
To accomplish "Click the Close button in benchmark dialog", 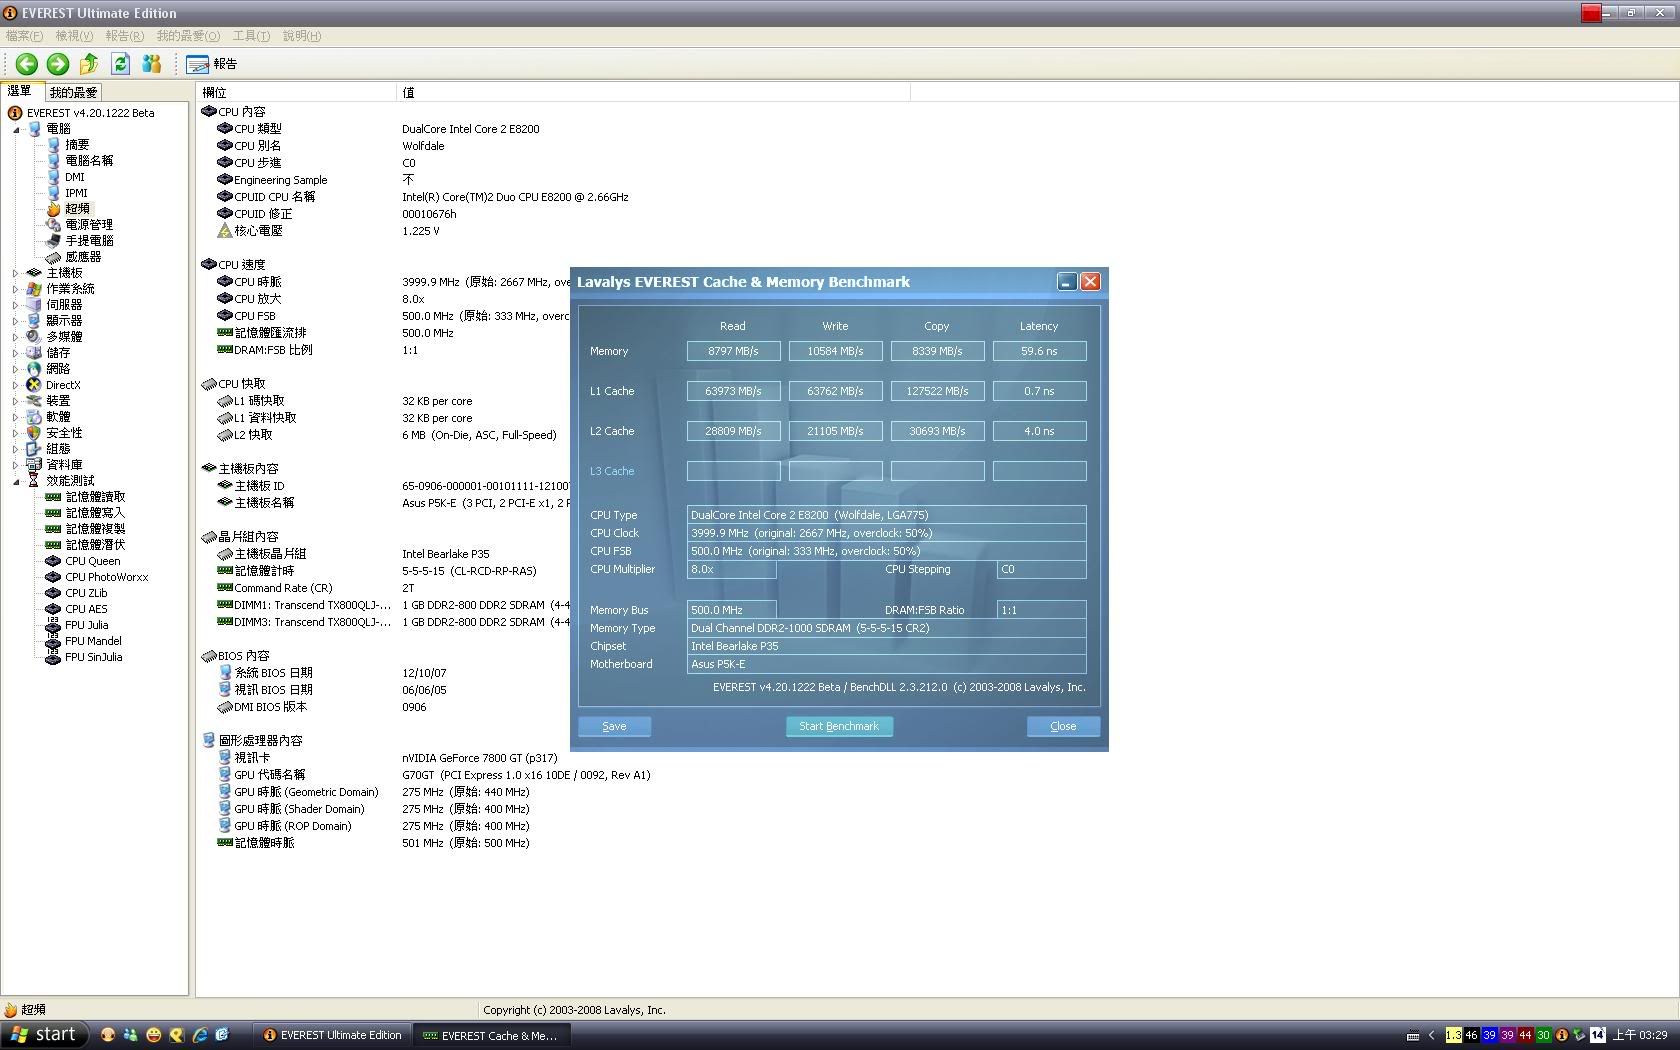I will [x=1063, y=726].
